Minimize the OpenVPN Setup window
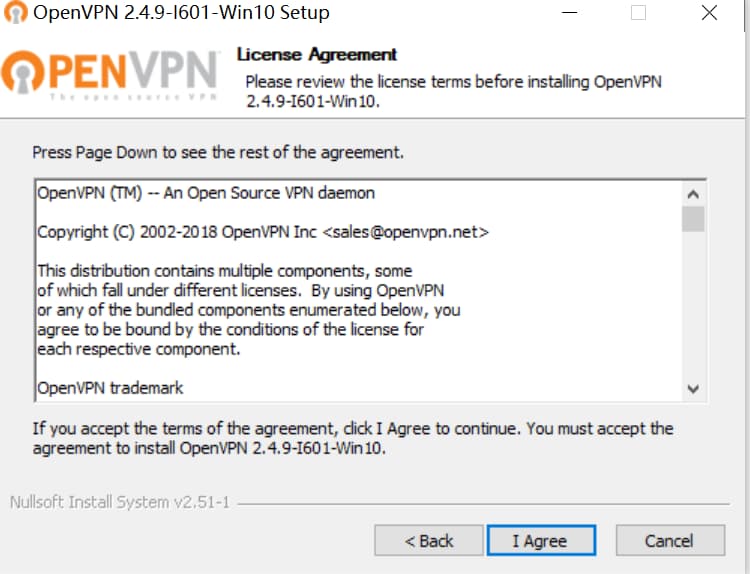 point(568,13)
